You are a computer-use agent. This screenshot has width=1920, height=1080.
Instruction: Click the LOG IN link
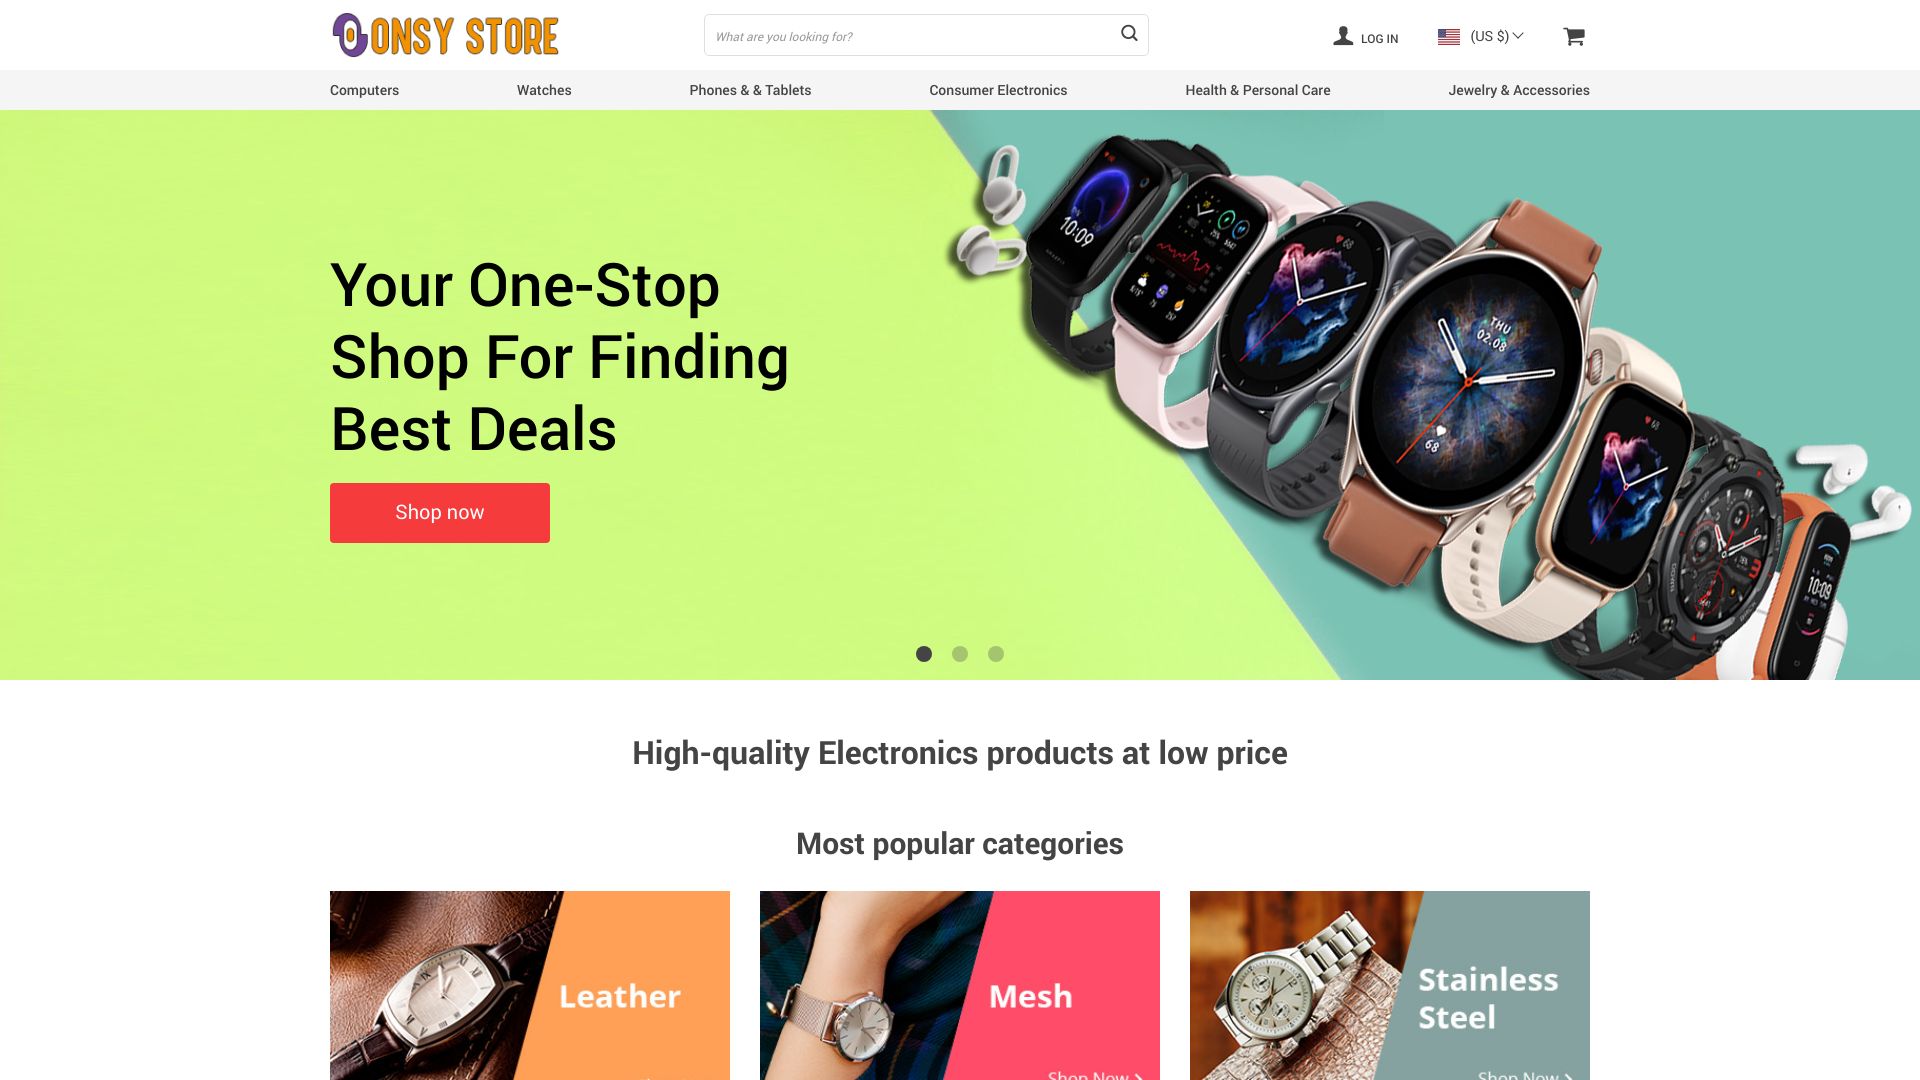point(1379,39)
